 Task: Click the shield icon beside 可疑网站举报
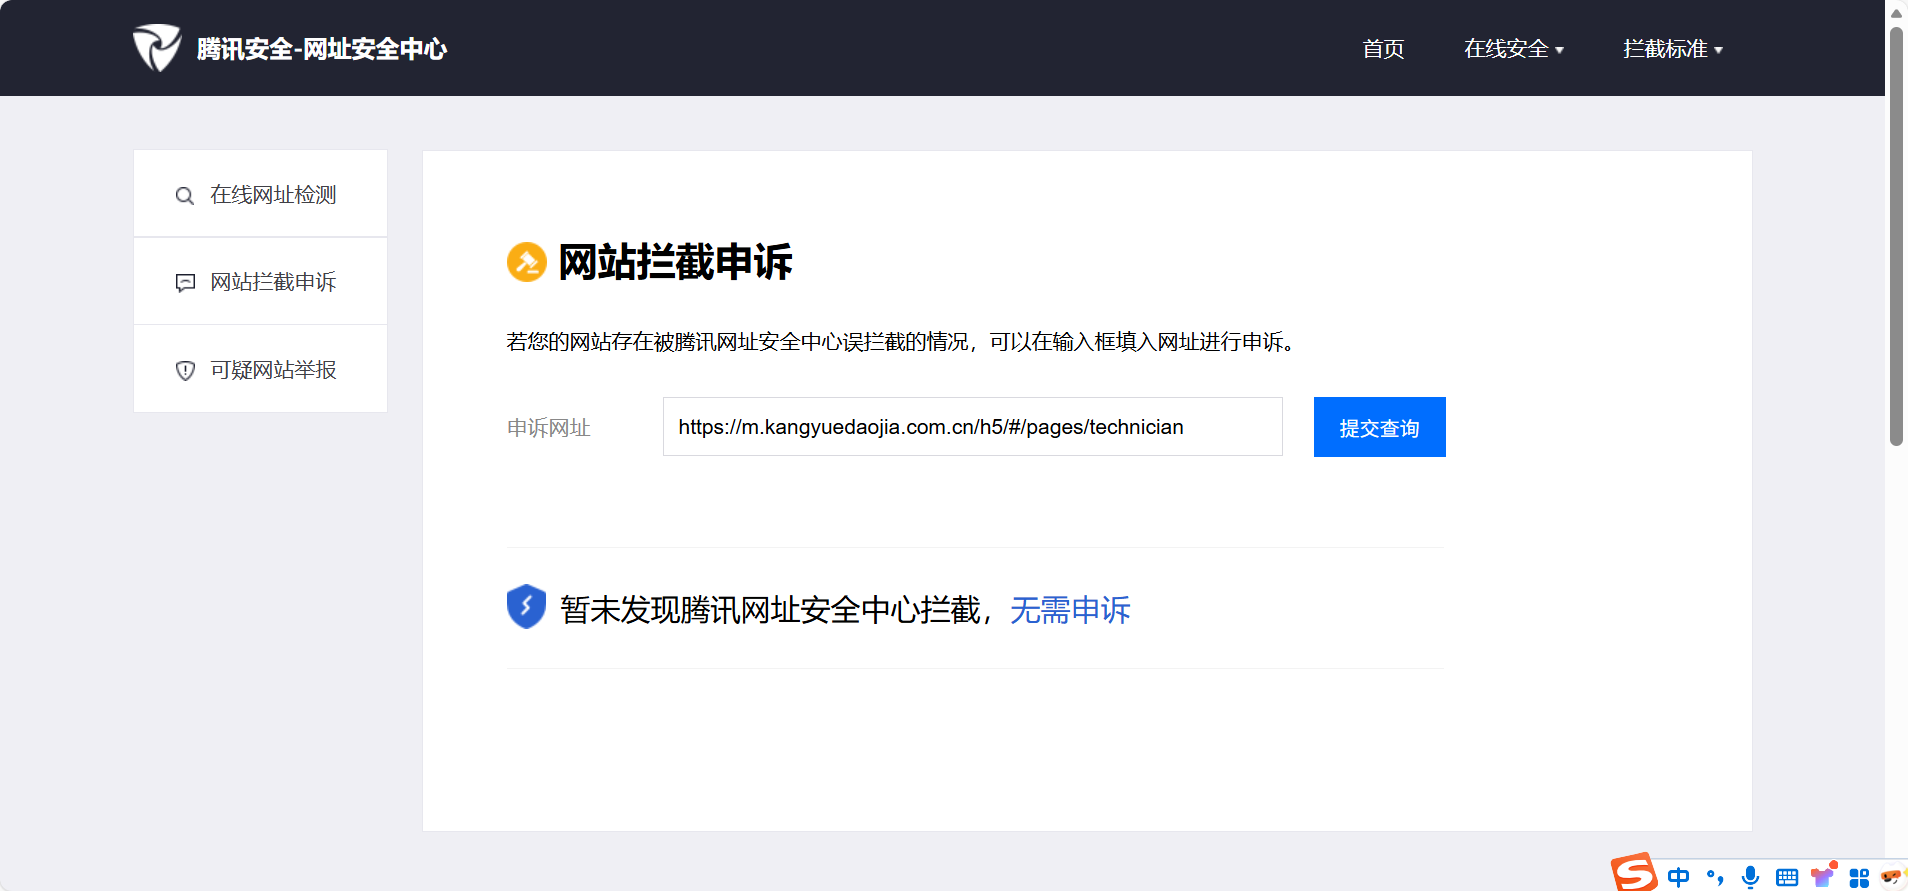point(185,371)
